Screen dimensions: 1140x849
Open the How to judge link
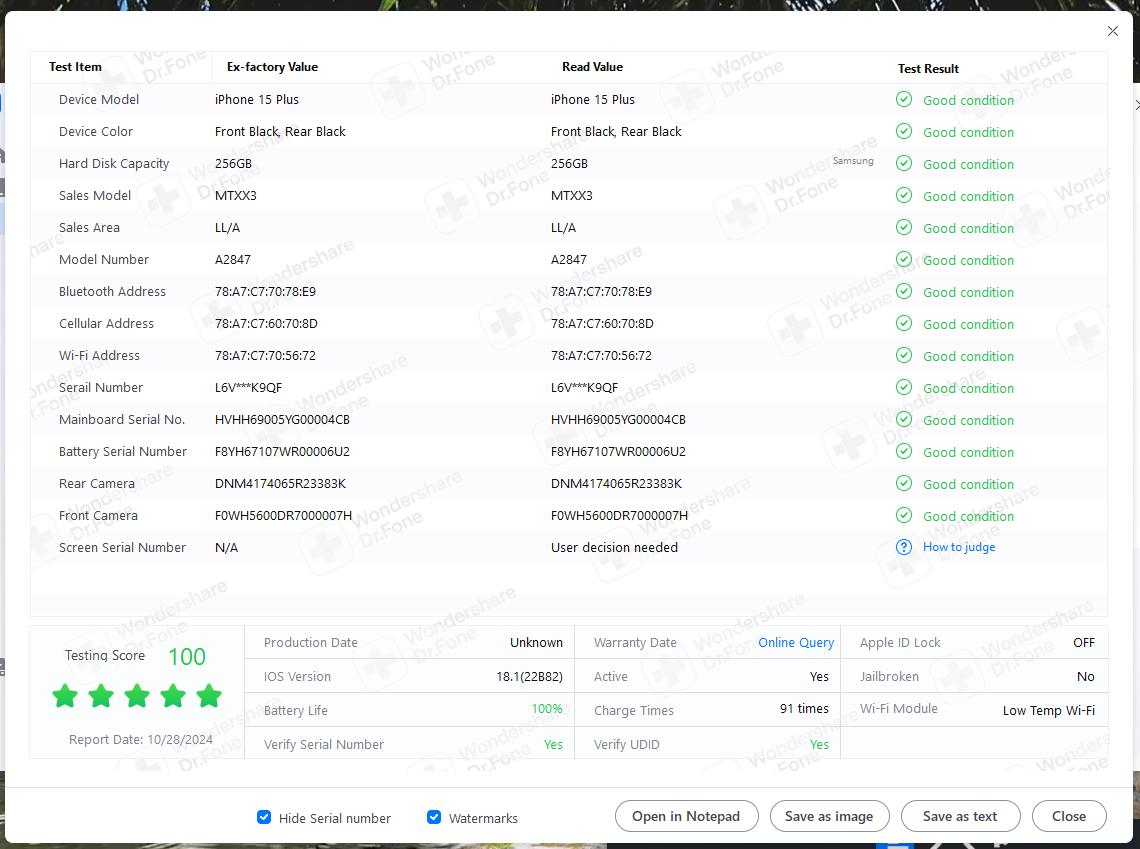pos(958,547)
